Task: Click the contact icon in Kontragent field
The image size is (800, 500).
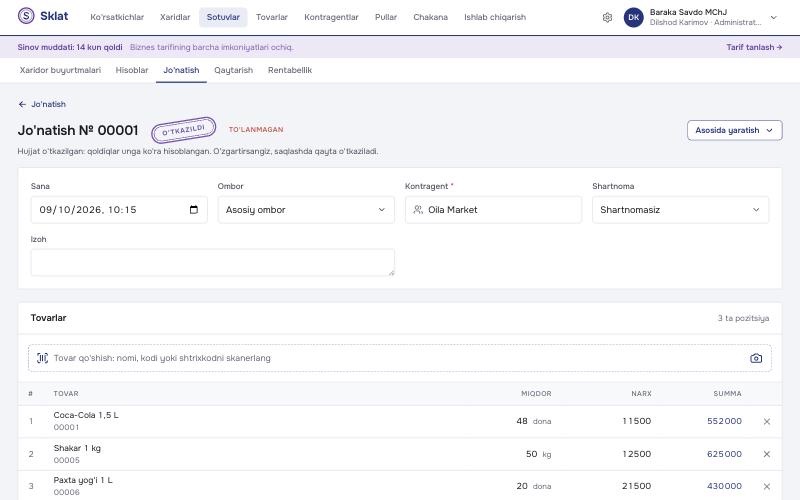Action: [418, 210]
